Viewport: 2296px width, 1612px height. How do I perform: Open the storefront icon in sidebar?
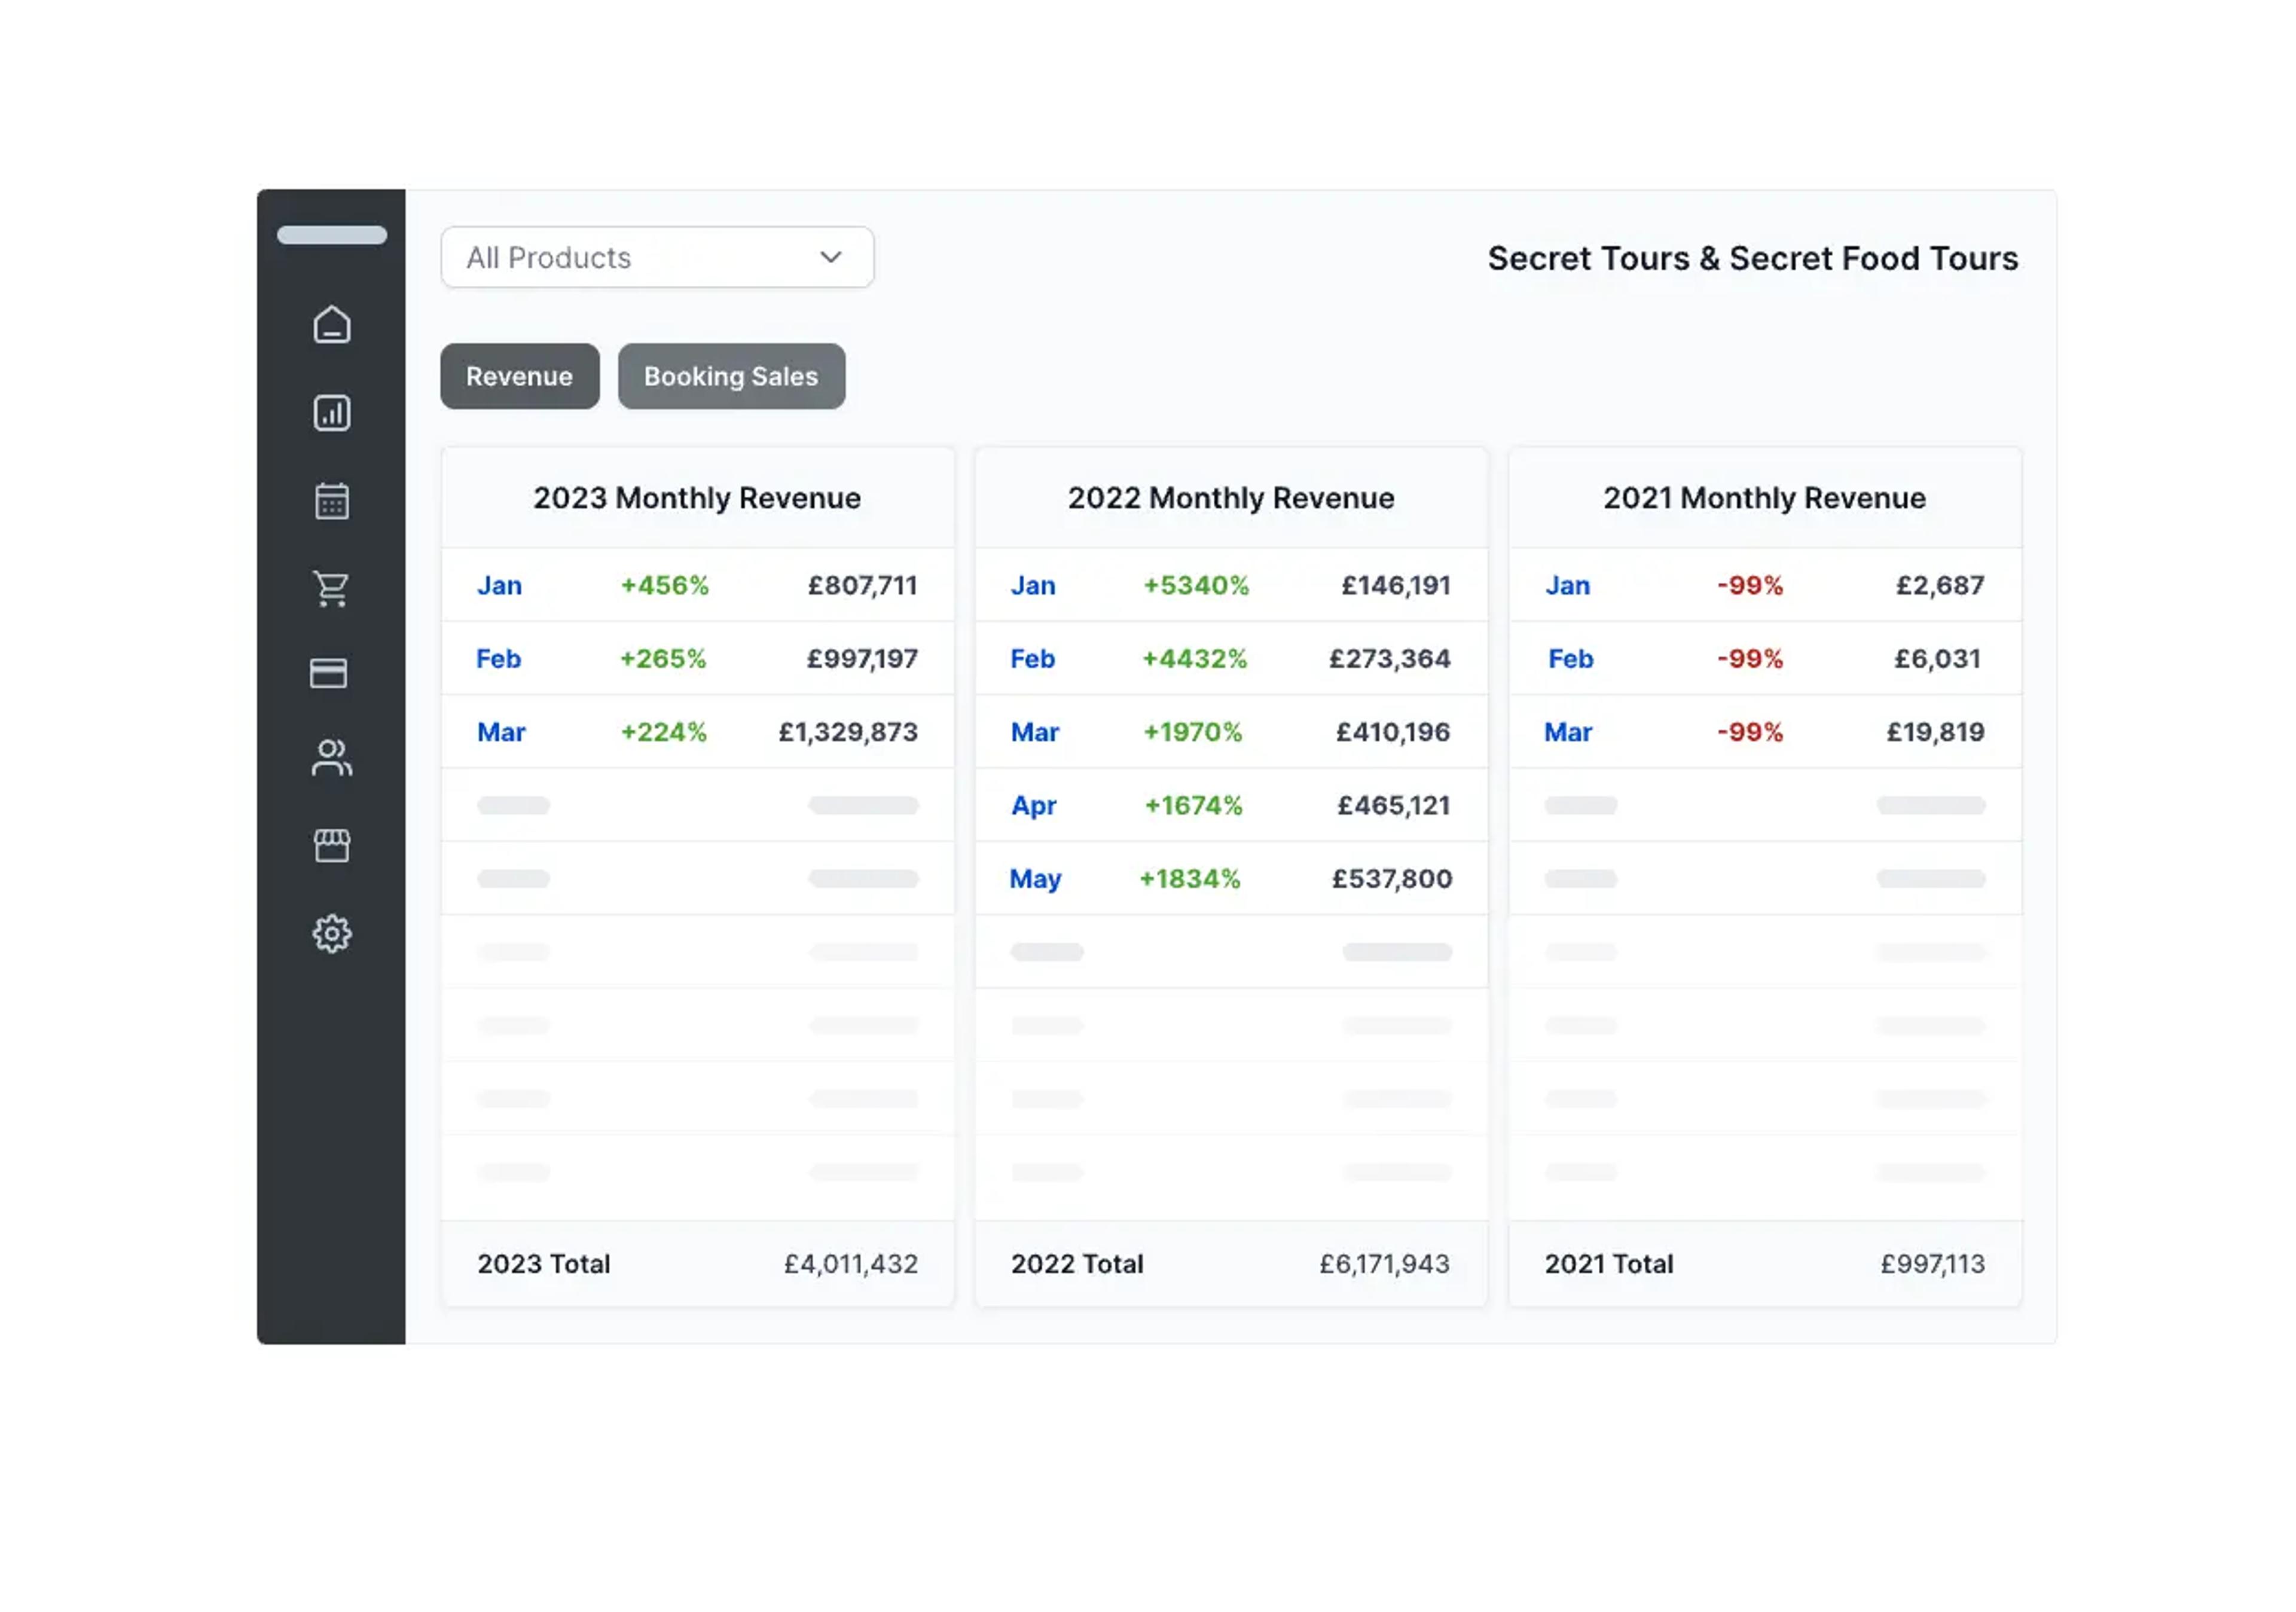[x=332, y=846]
